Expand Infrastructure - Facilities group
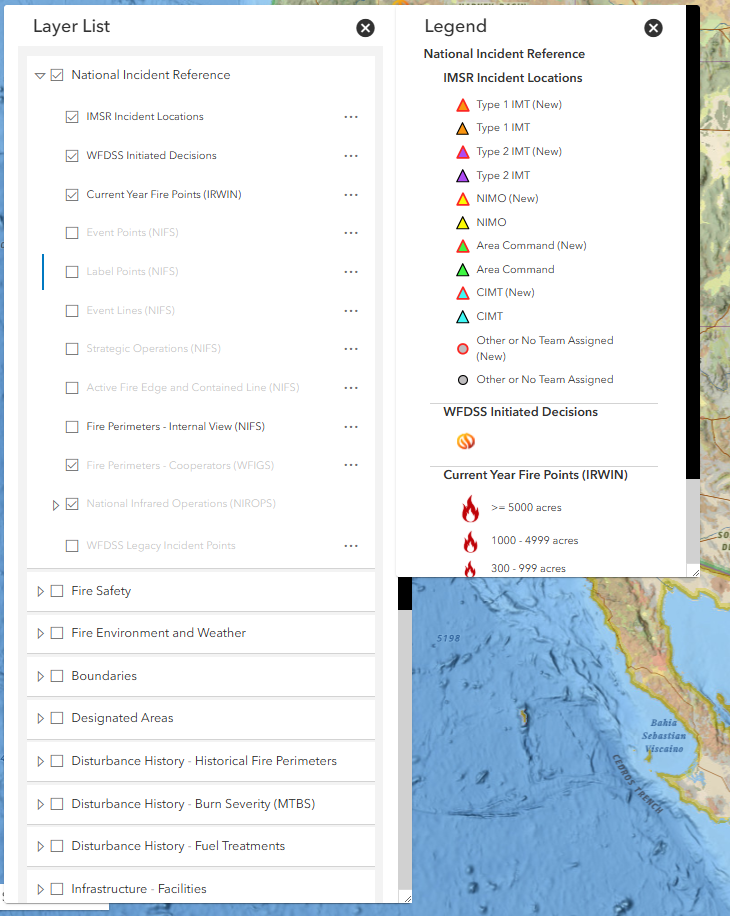 tap(40, 889)
